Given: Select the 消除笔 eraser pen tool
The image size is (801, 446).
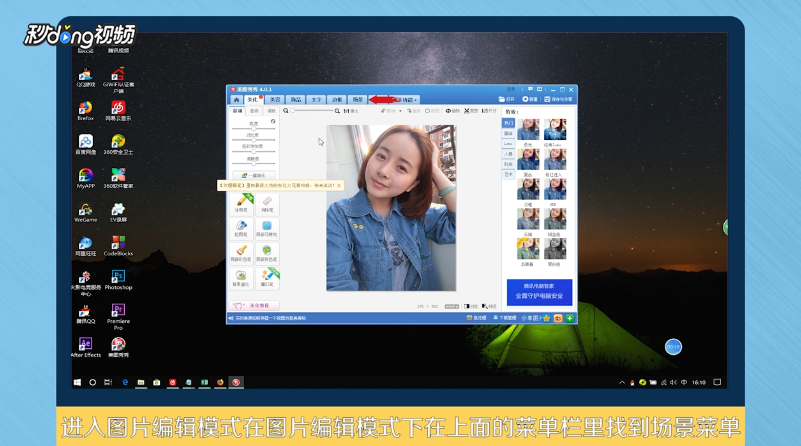Looking at the screenshot, I should (x=267, y=203).
